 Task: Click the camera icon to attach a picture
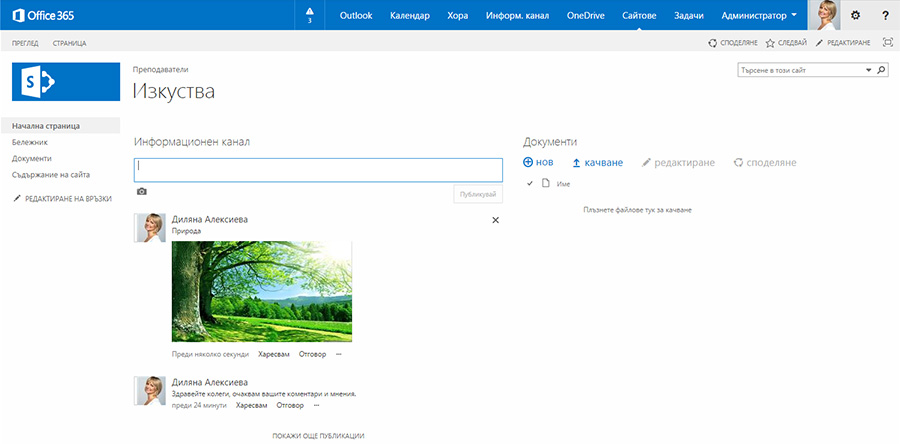(x=142, y=192)
